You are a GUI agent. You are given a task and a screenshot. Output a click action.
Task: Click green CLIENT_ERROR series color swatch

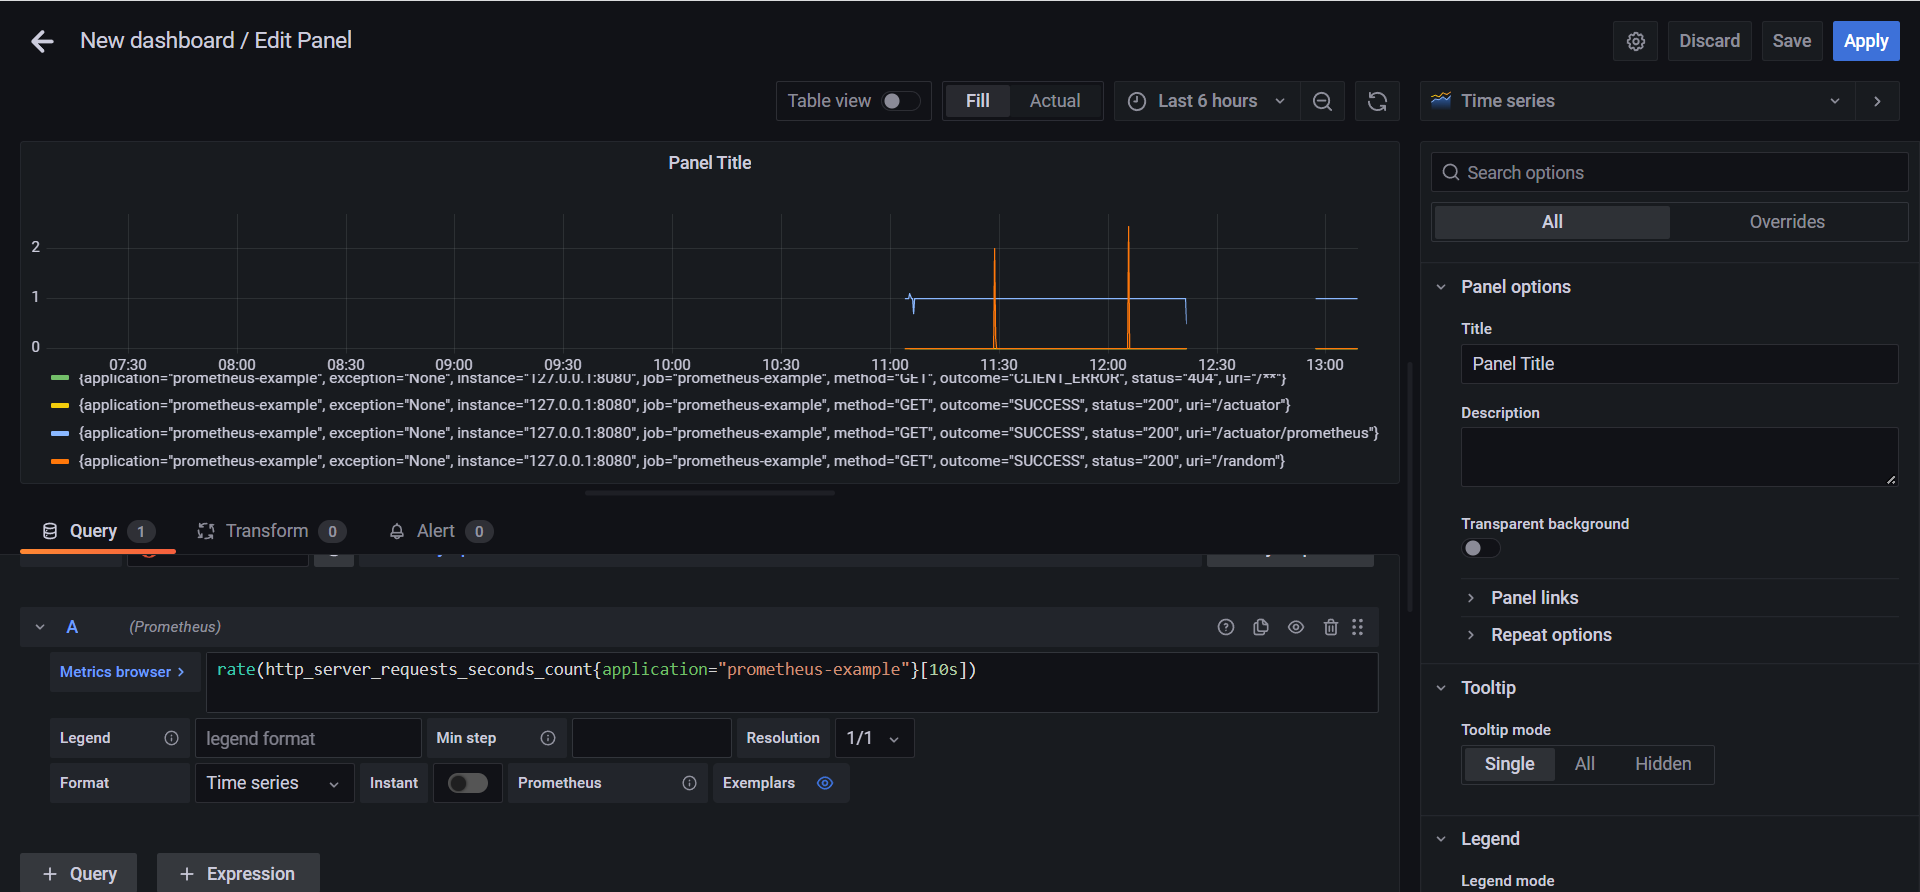pyautogui.click(x=60, y=379)
